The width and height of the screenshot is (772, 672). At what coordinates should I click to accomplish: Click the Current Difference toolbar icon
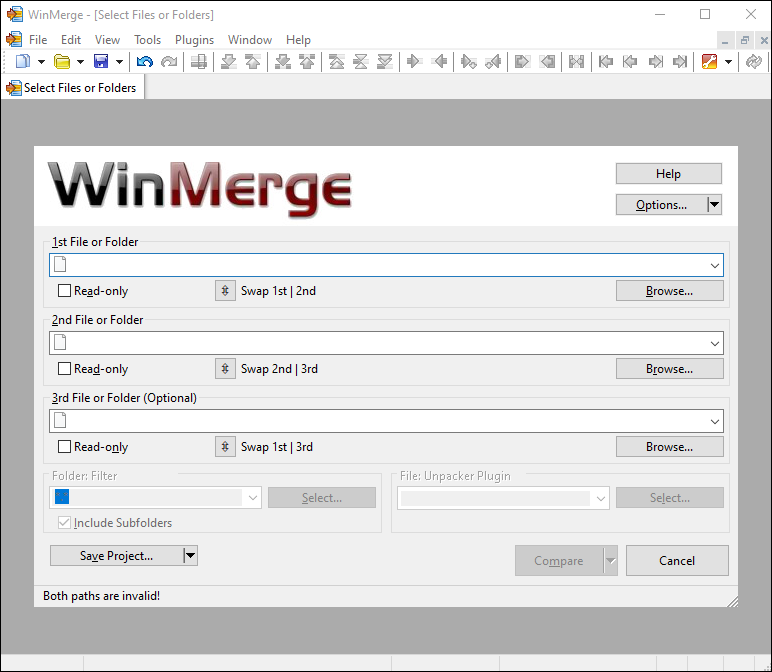point(360,62)
